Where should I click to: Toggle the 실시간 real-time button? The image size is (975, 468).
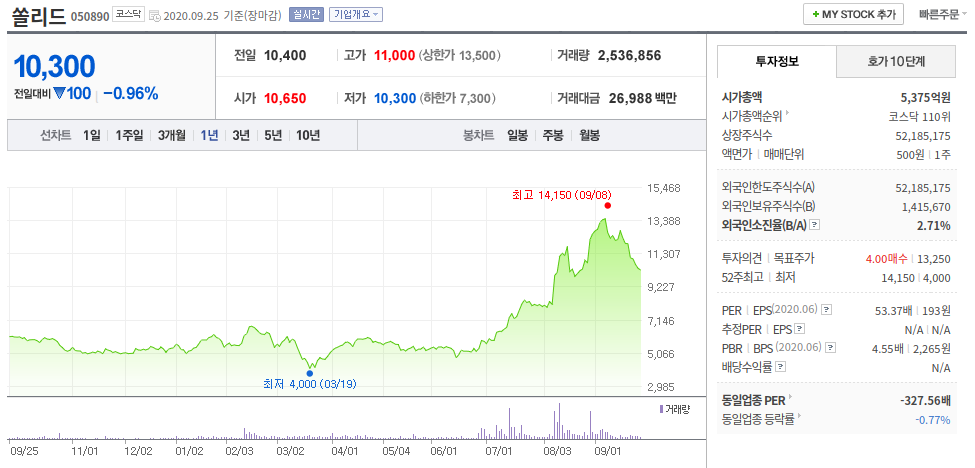(x=306, y=14)
